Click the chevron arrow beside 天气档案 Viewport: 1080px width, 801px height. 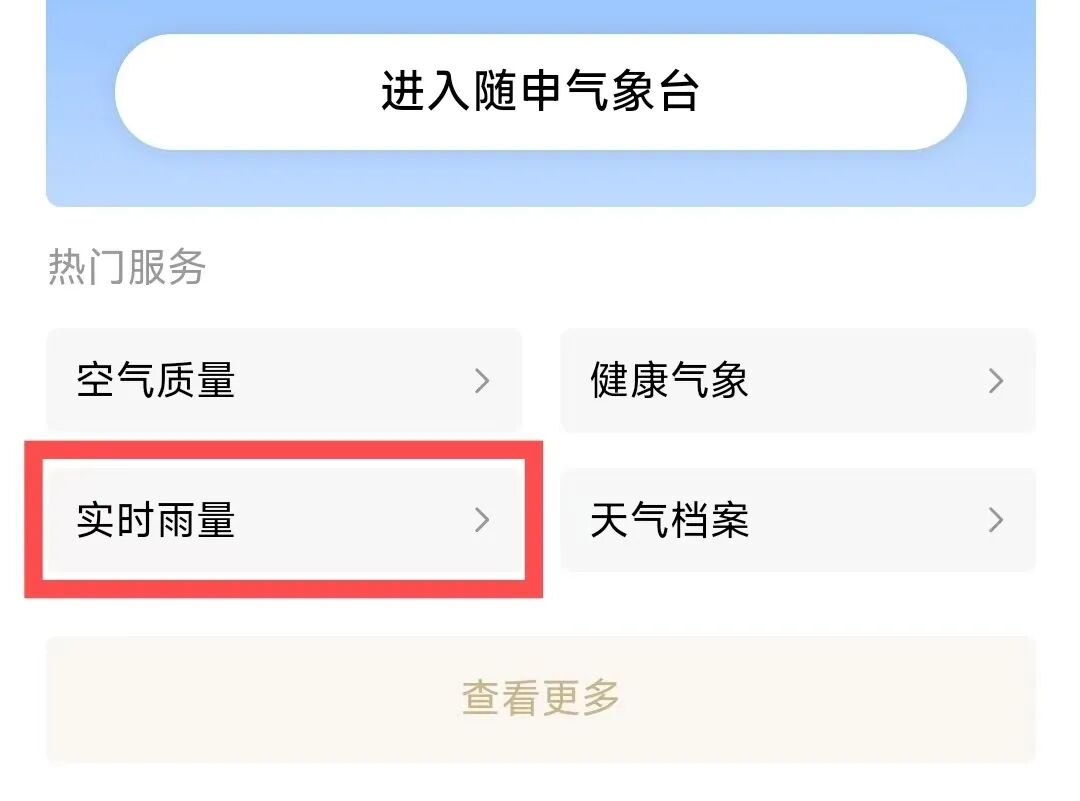(x=995, y=520)
